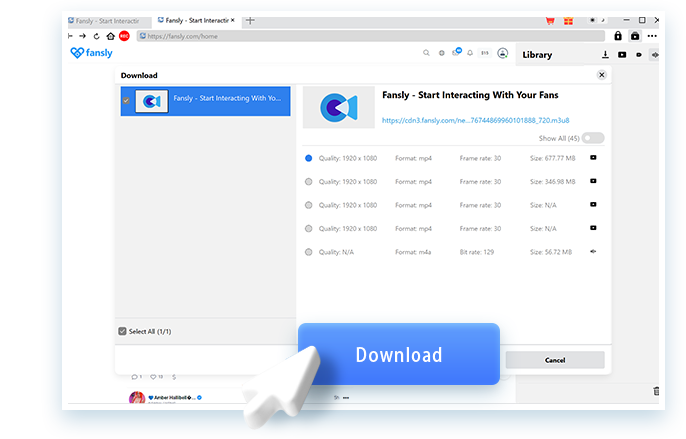The height and width of the screenshot is (439, 686).
Task: Click the Cancel button
Action: pyautogui.click(x=555, y=360)
